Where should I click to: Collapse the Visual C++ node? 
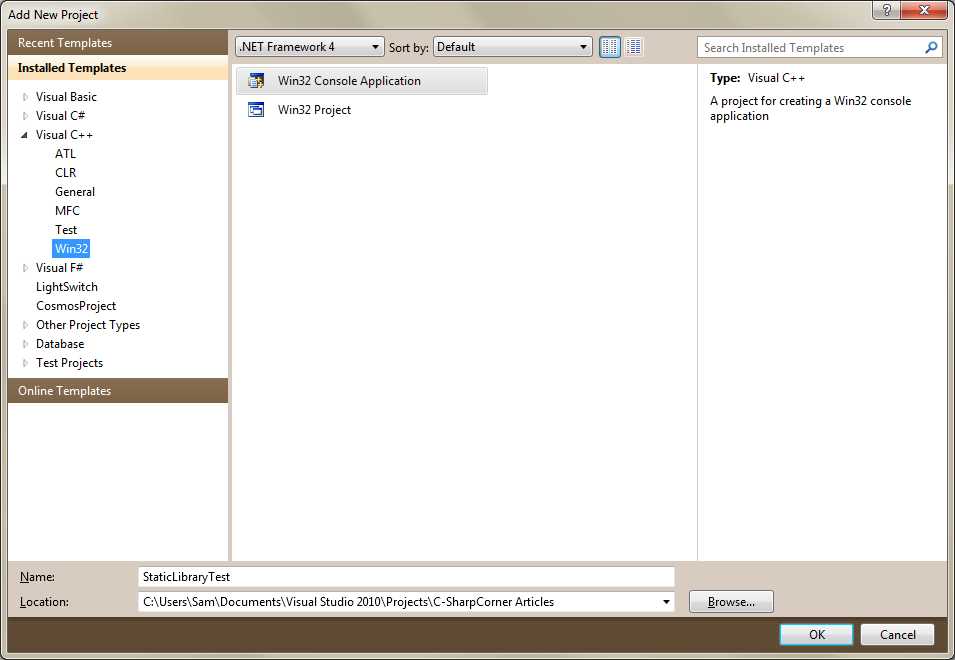[25, 135]
